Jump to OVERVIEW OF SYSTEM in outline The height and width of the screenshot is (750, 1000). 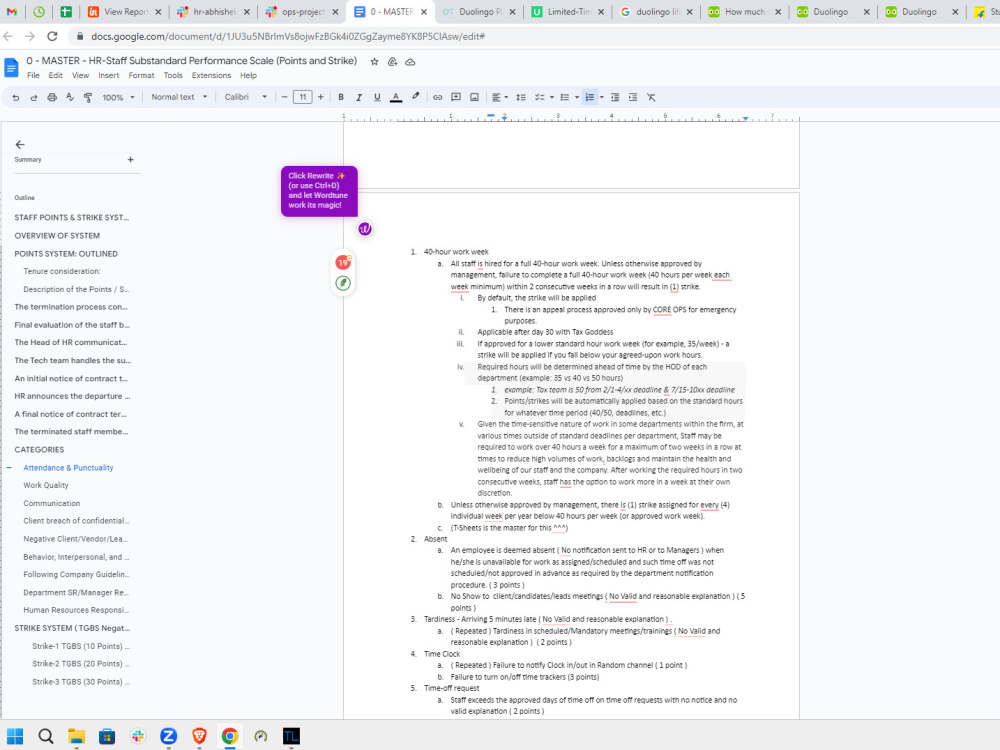click(57, 235)
